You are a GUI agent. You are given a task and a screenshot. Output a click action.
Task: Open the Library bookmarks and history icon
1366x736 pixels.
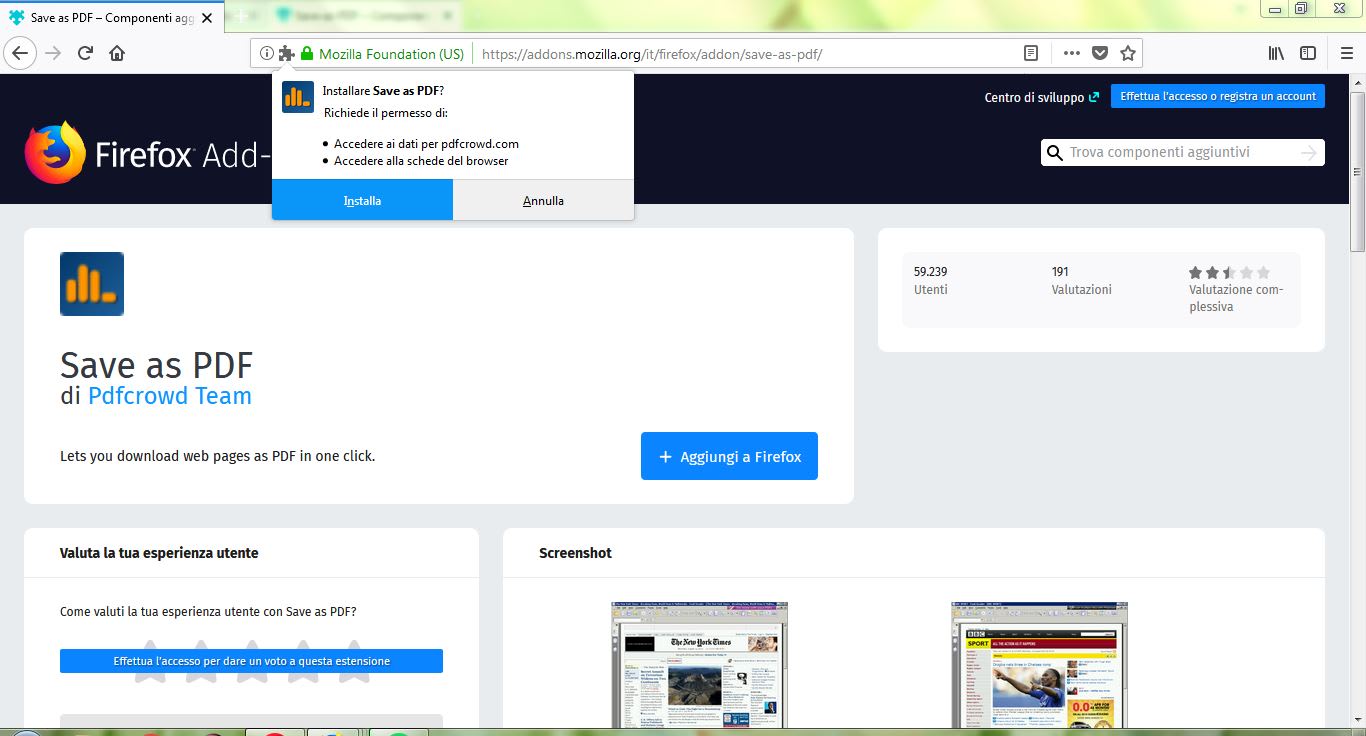(1276, 54)
